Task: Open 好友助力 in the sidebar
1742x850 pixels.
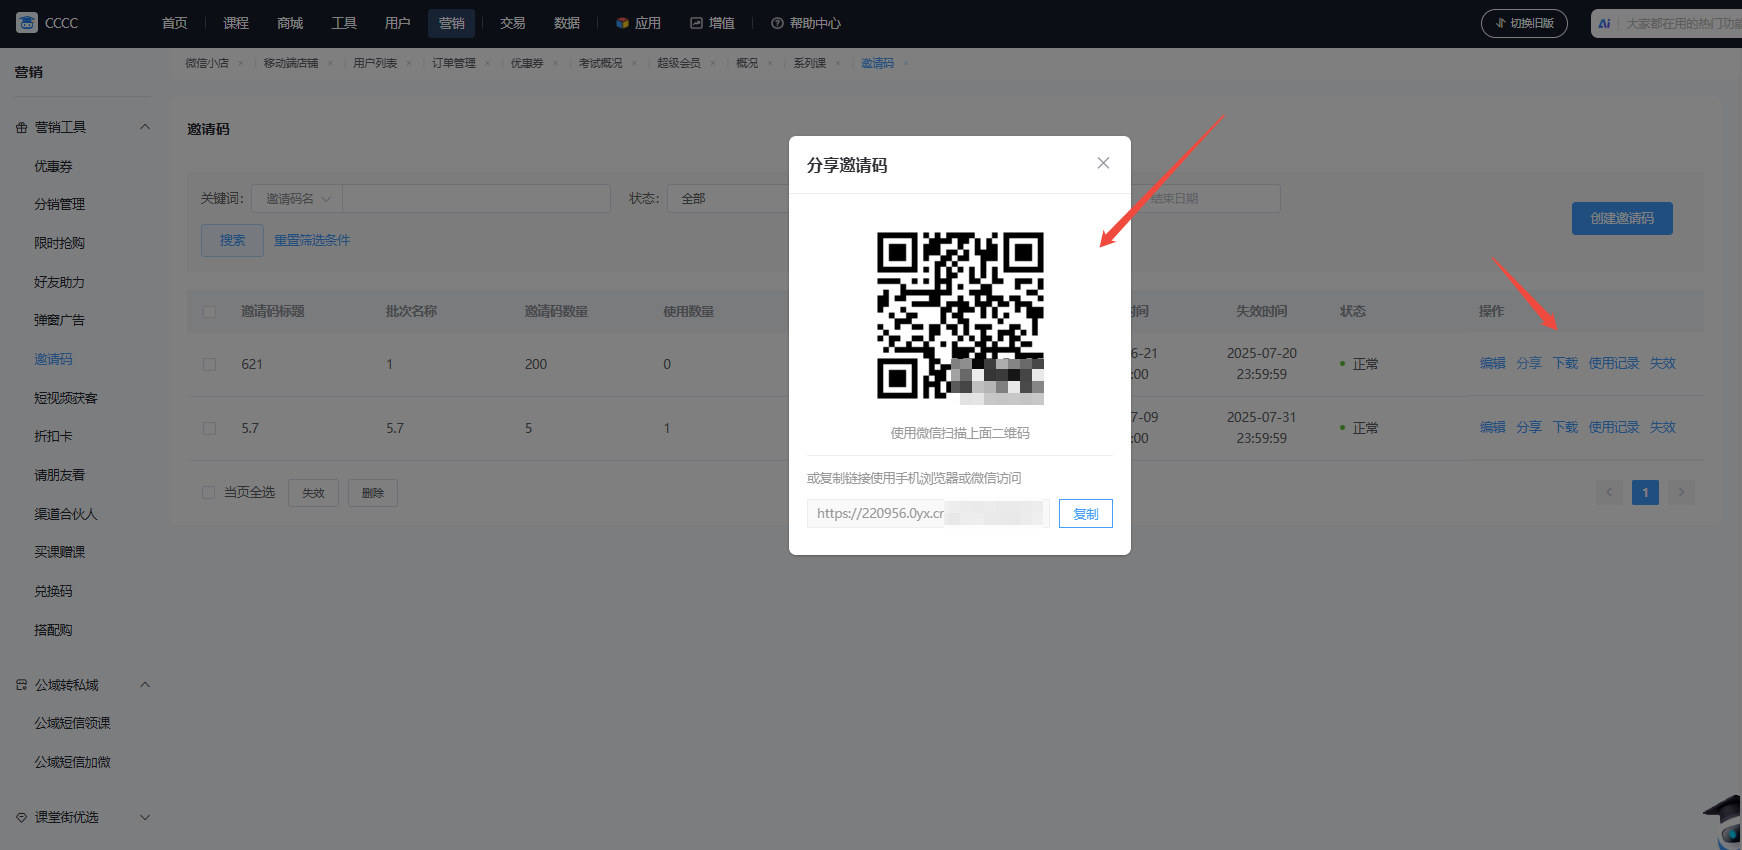Action: [59, 282]
